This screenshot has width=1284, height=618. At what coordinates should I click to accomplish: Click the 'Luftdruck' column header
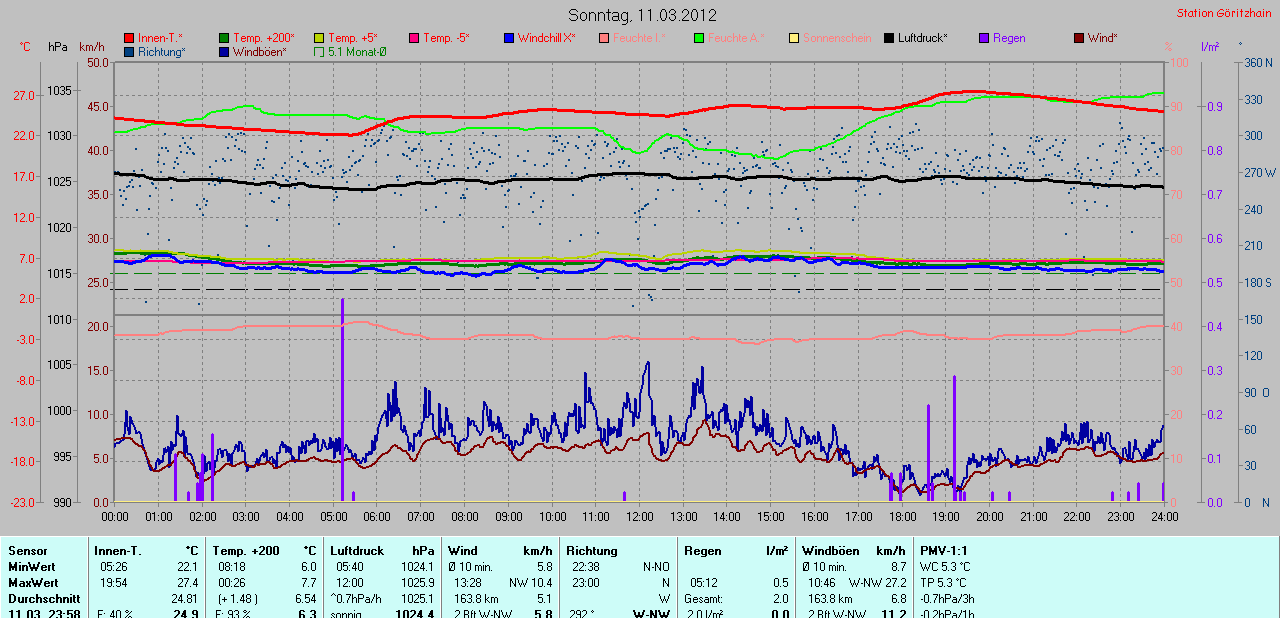point(357,550)
